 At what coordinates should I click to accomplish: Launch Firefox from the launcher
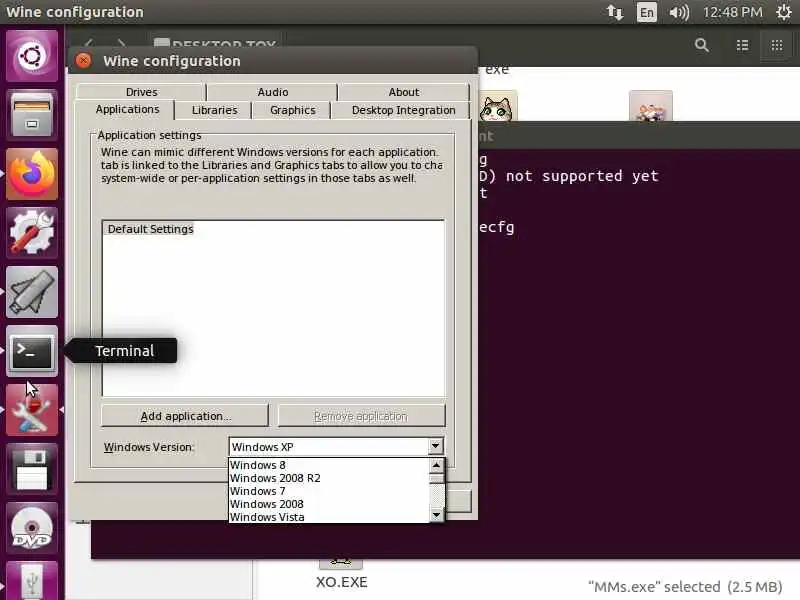[x=32, y=174]
